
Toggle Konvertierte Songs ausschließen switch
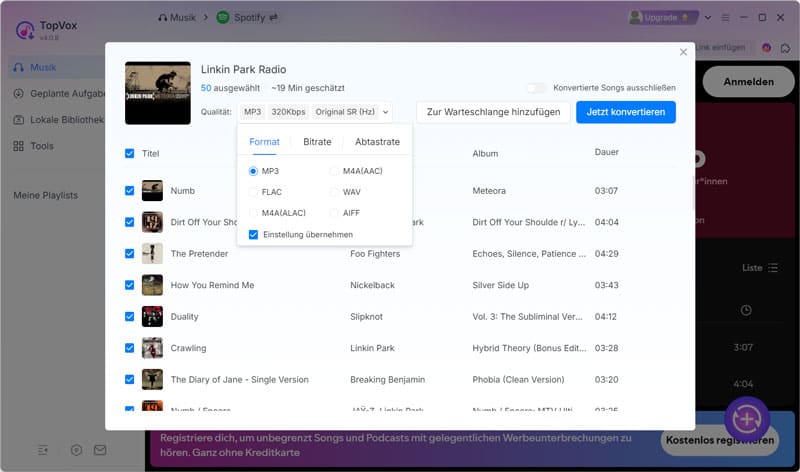tap(536, 88)
